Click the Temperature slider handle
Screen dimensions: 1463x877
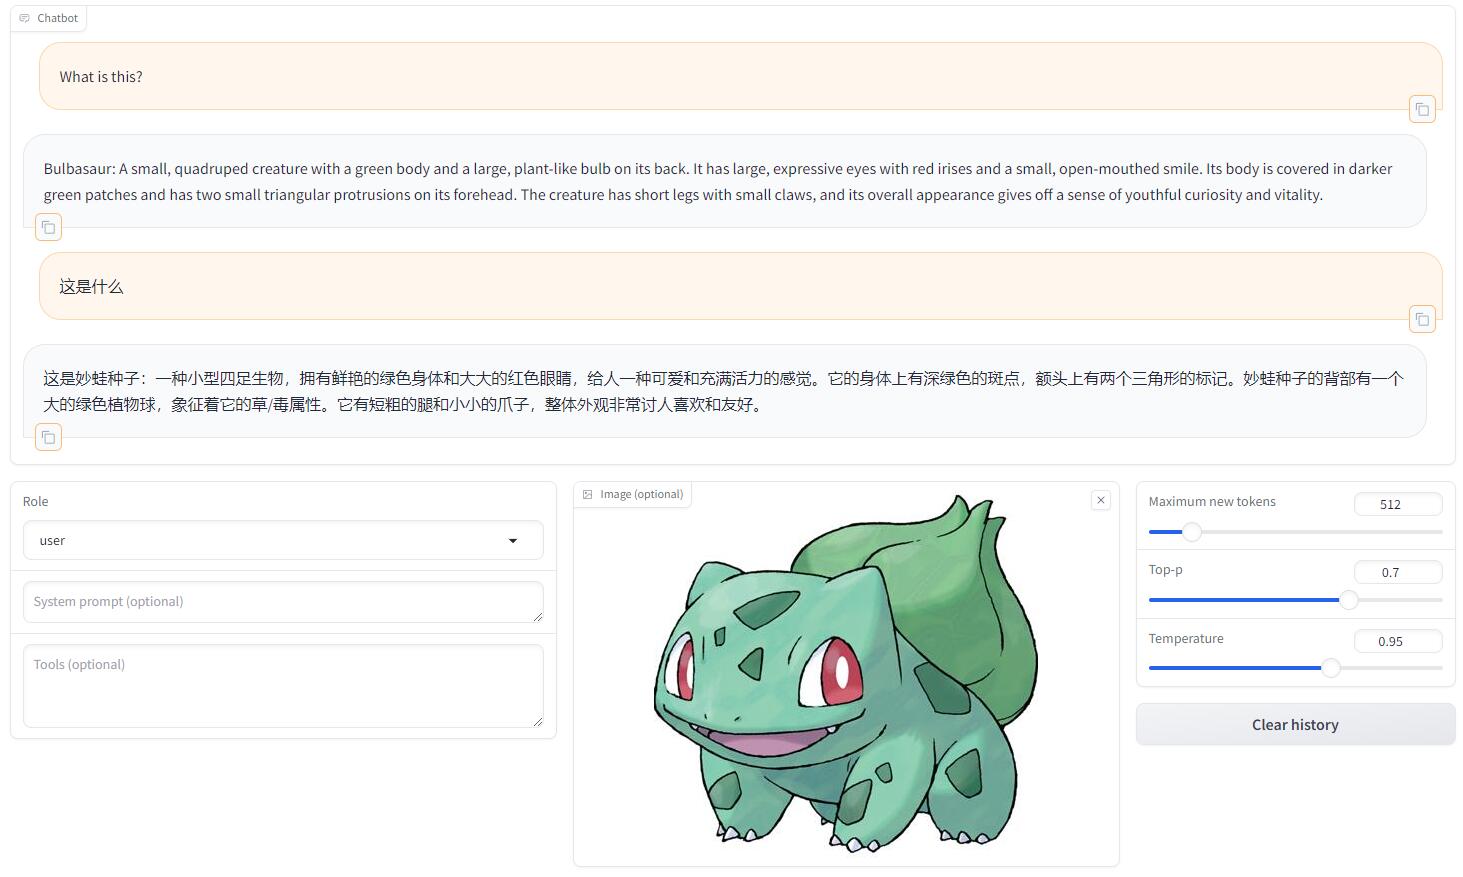[1330, 667]
